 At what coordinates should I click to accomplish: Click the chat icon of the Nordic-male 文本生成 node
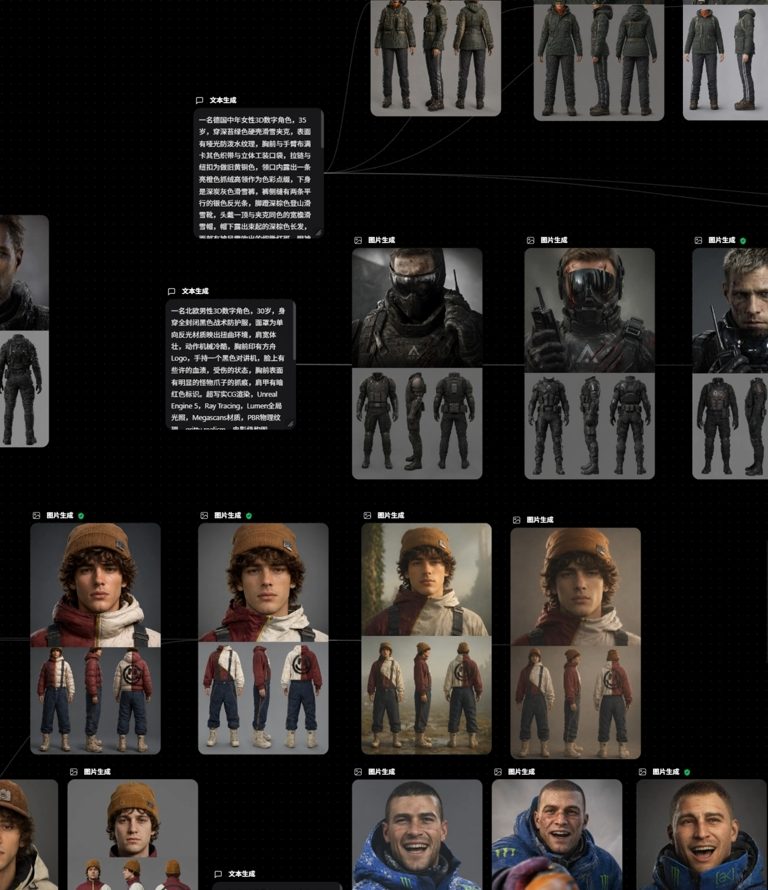pyautogui.click(x=171, y=291)
